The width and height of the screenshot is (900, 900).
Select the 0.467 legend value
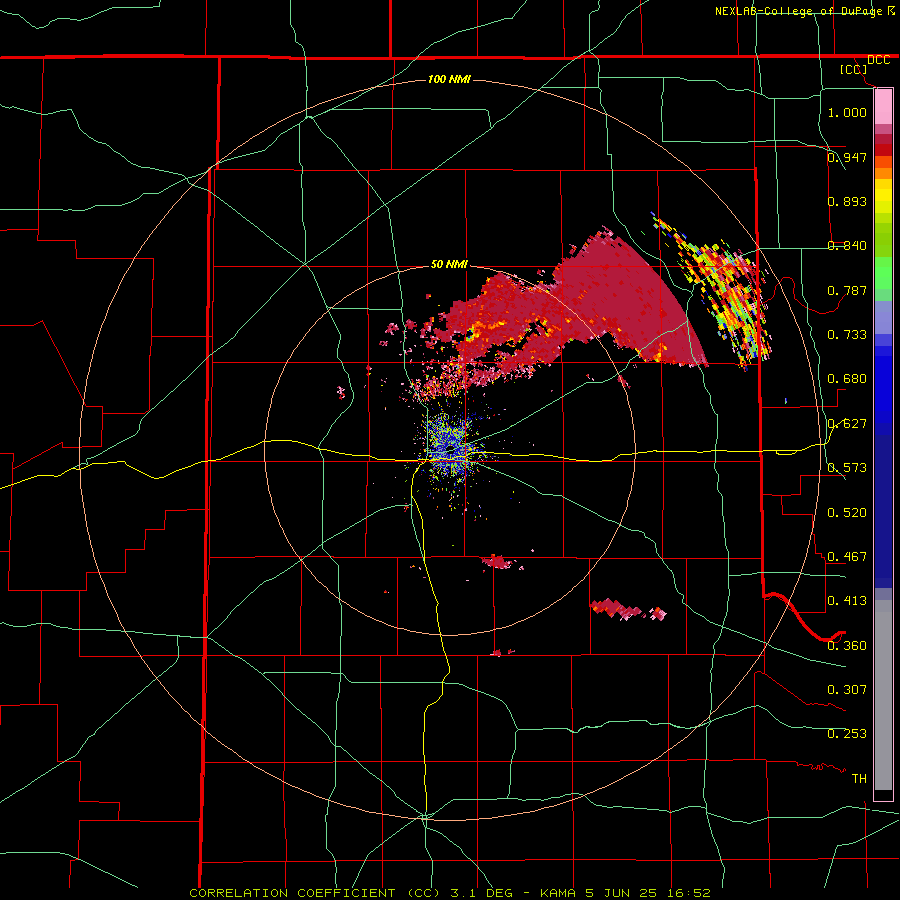[x=847, y=556]
